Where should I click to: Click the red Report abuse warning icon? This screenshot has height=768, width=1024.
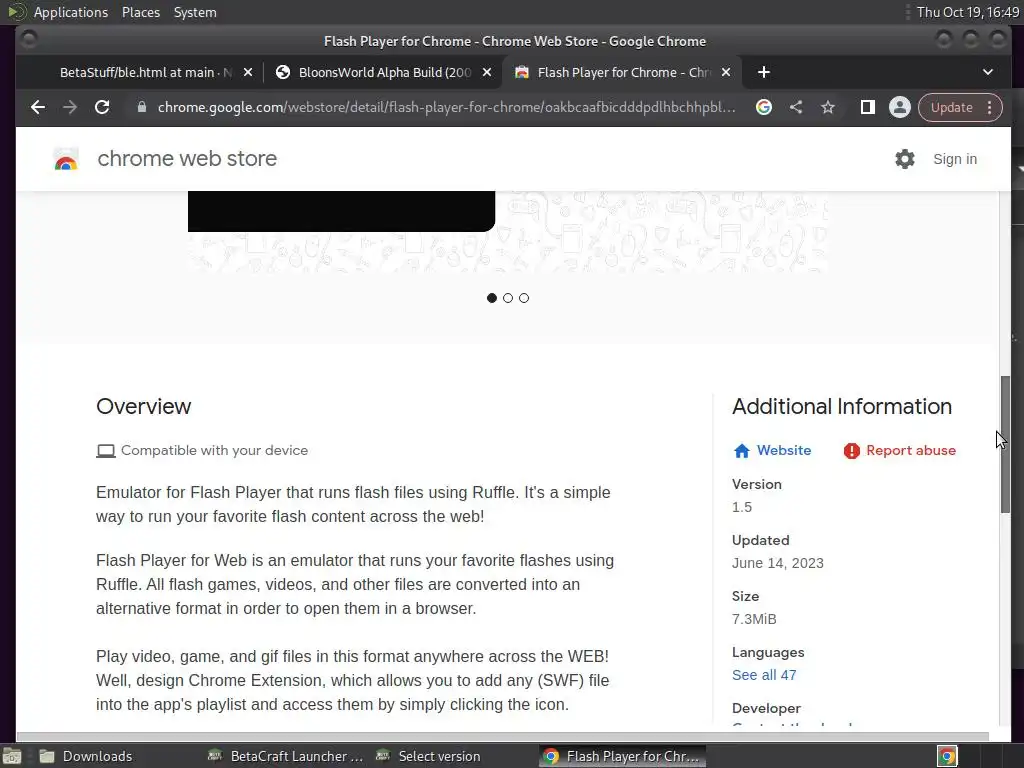(x=852, y=451)
